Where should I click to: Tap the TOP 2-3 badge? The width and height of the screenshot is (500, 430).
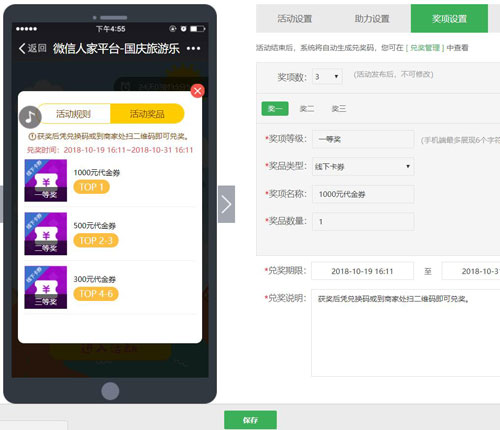point(96,240)
